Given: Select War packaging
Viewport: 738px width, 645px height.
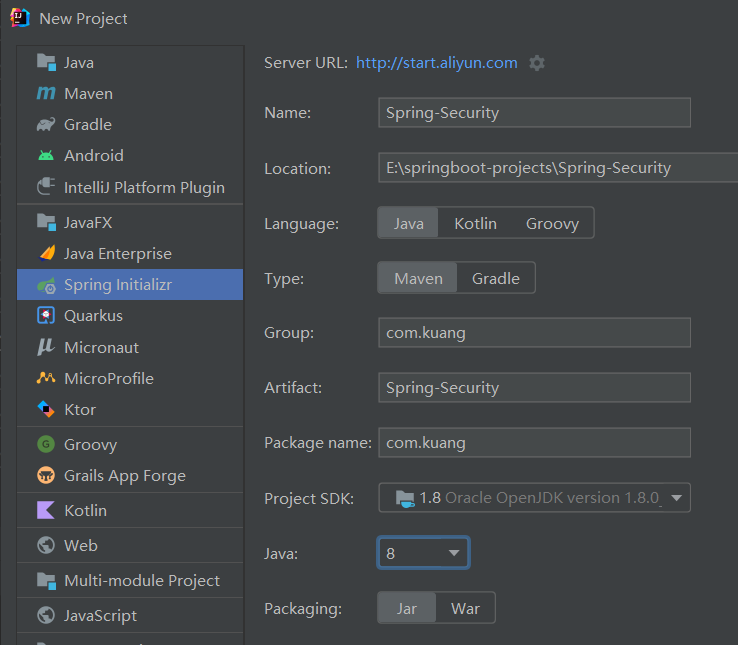Looking at the screenshot, I should pos(465,608).
